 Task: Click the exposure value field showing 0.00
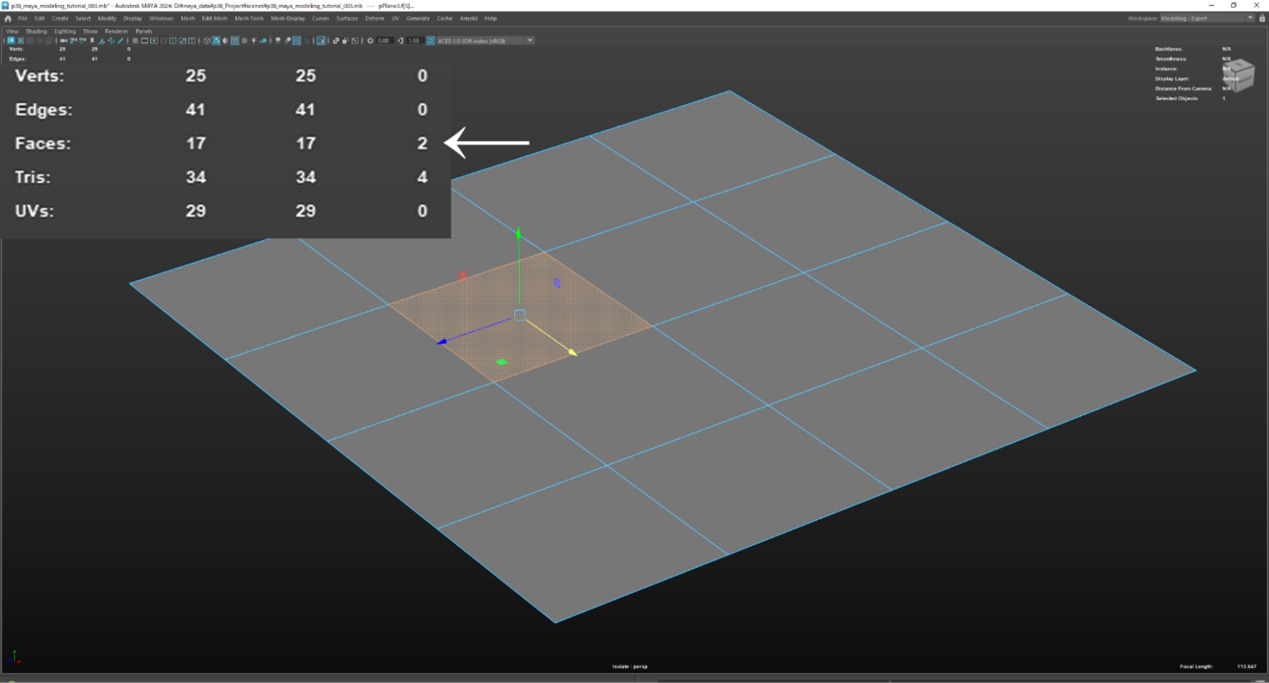tap(384, 41)
